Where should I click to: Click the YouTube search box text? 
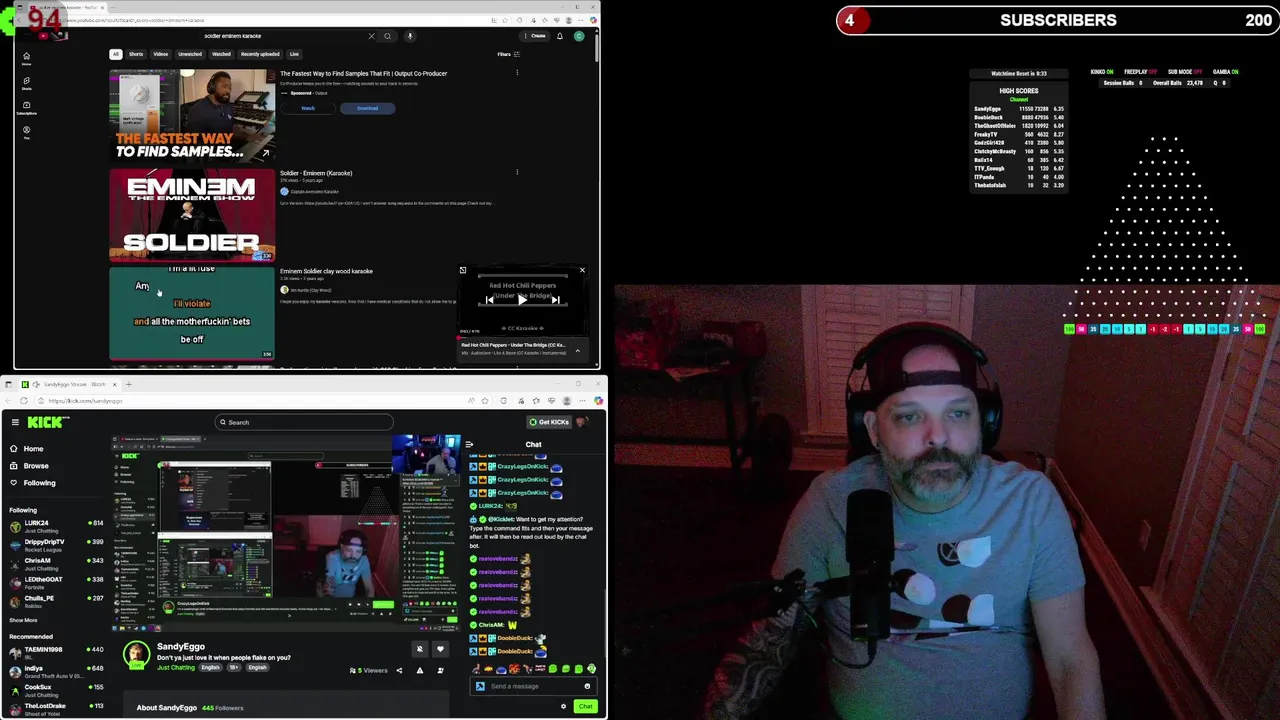233,36
